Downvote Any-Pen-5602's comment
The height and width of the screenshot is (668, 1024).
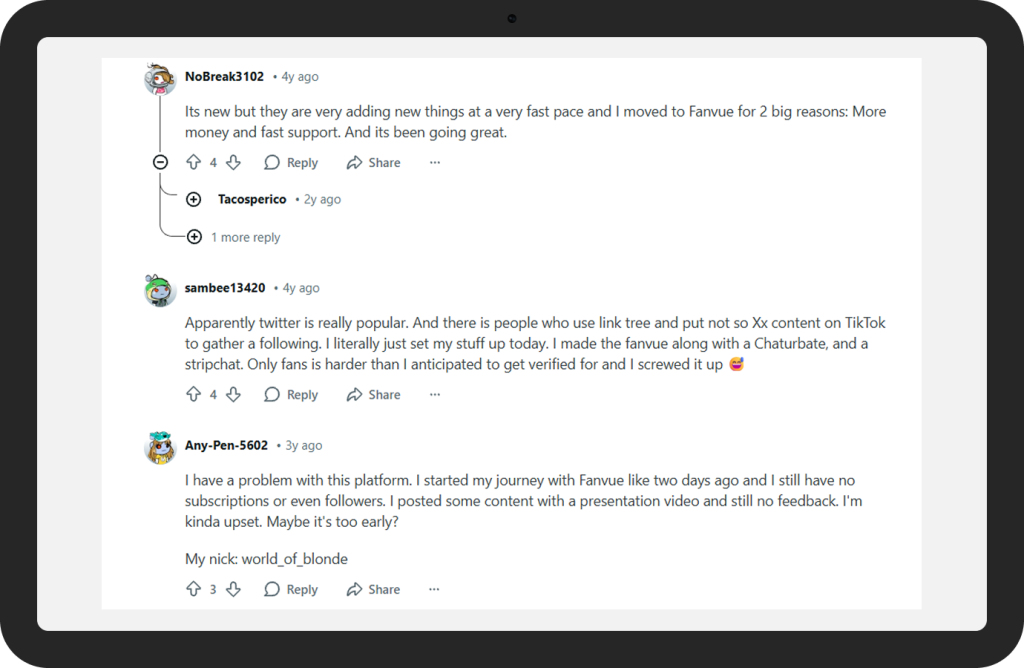click(233, 589)
